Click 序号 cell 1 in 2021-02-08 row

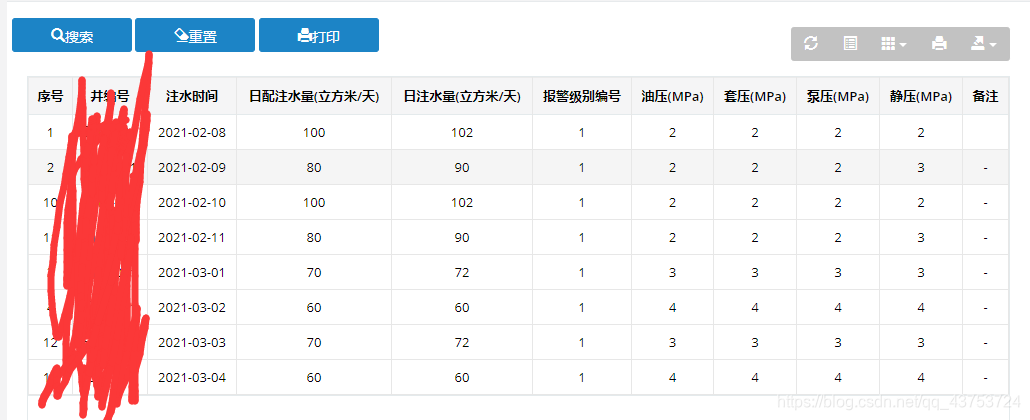[50, 133]
